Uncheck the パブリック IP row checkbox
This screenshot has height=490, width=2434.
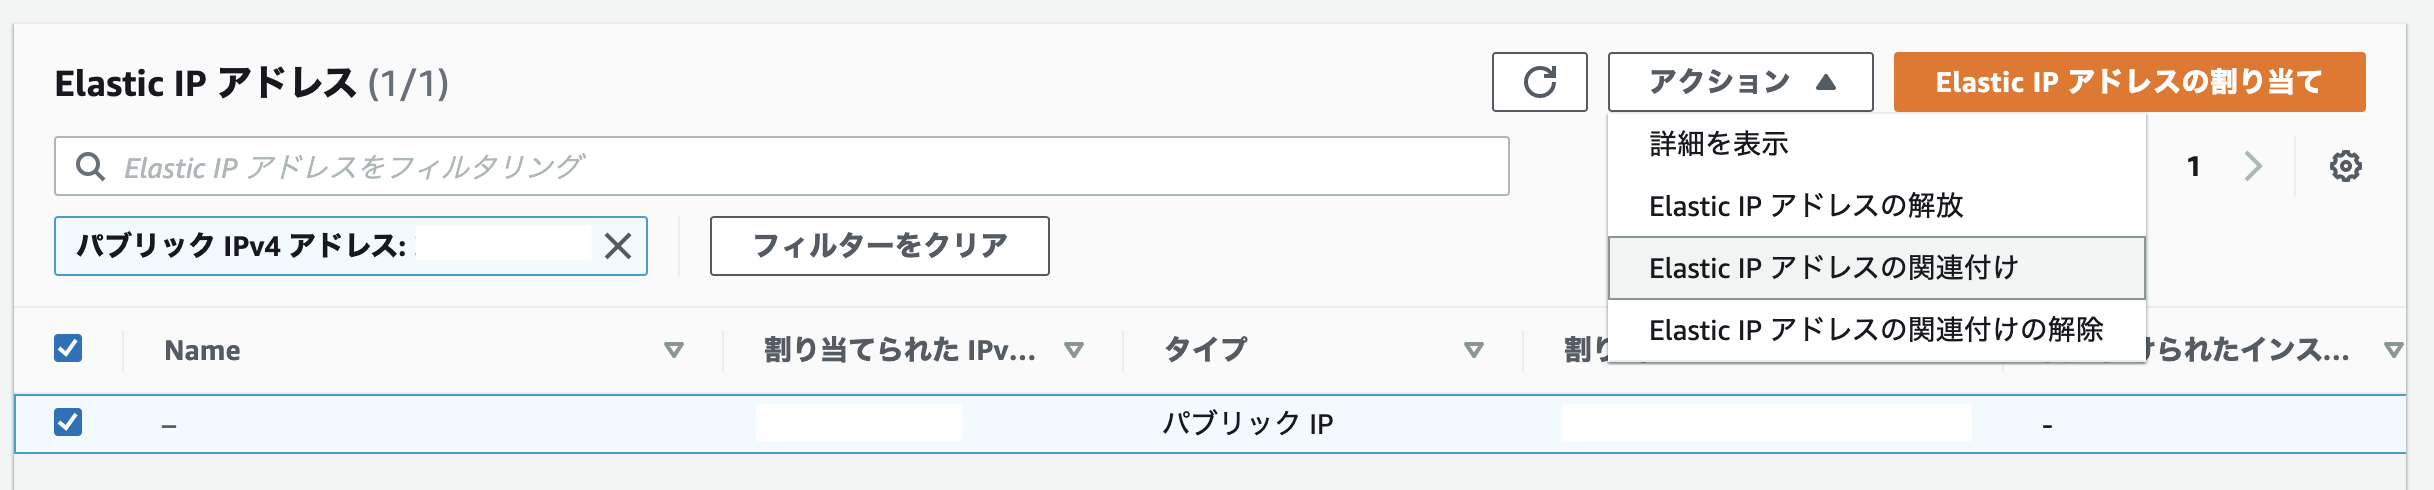coord(68,422)
